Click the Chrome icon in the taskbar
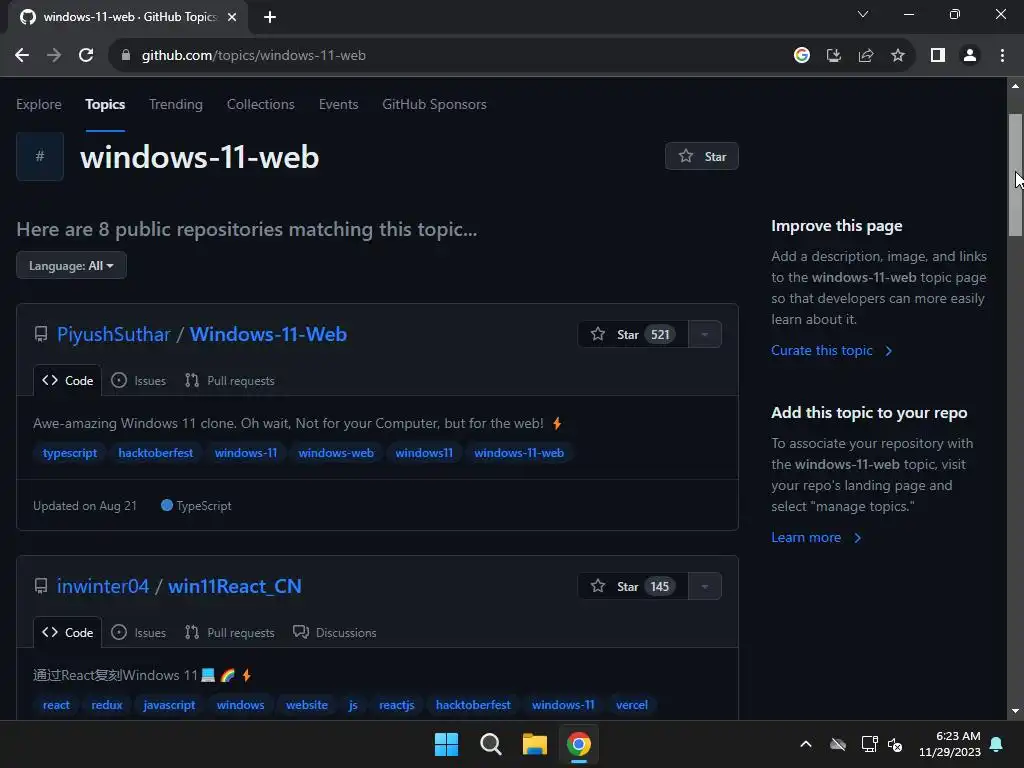 (579, 744)
